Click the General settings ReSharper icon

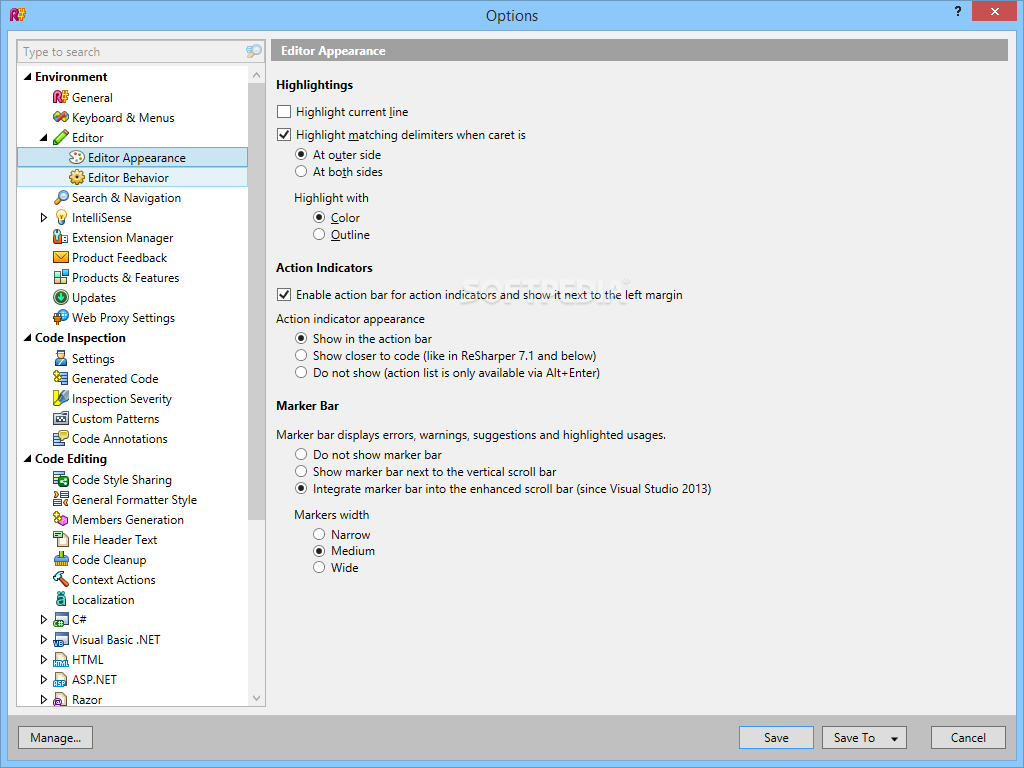point(61,97)
